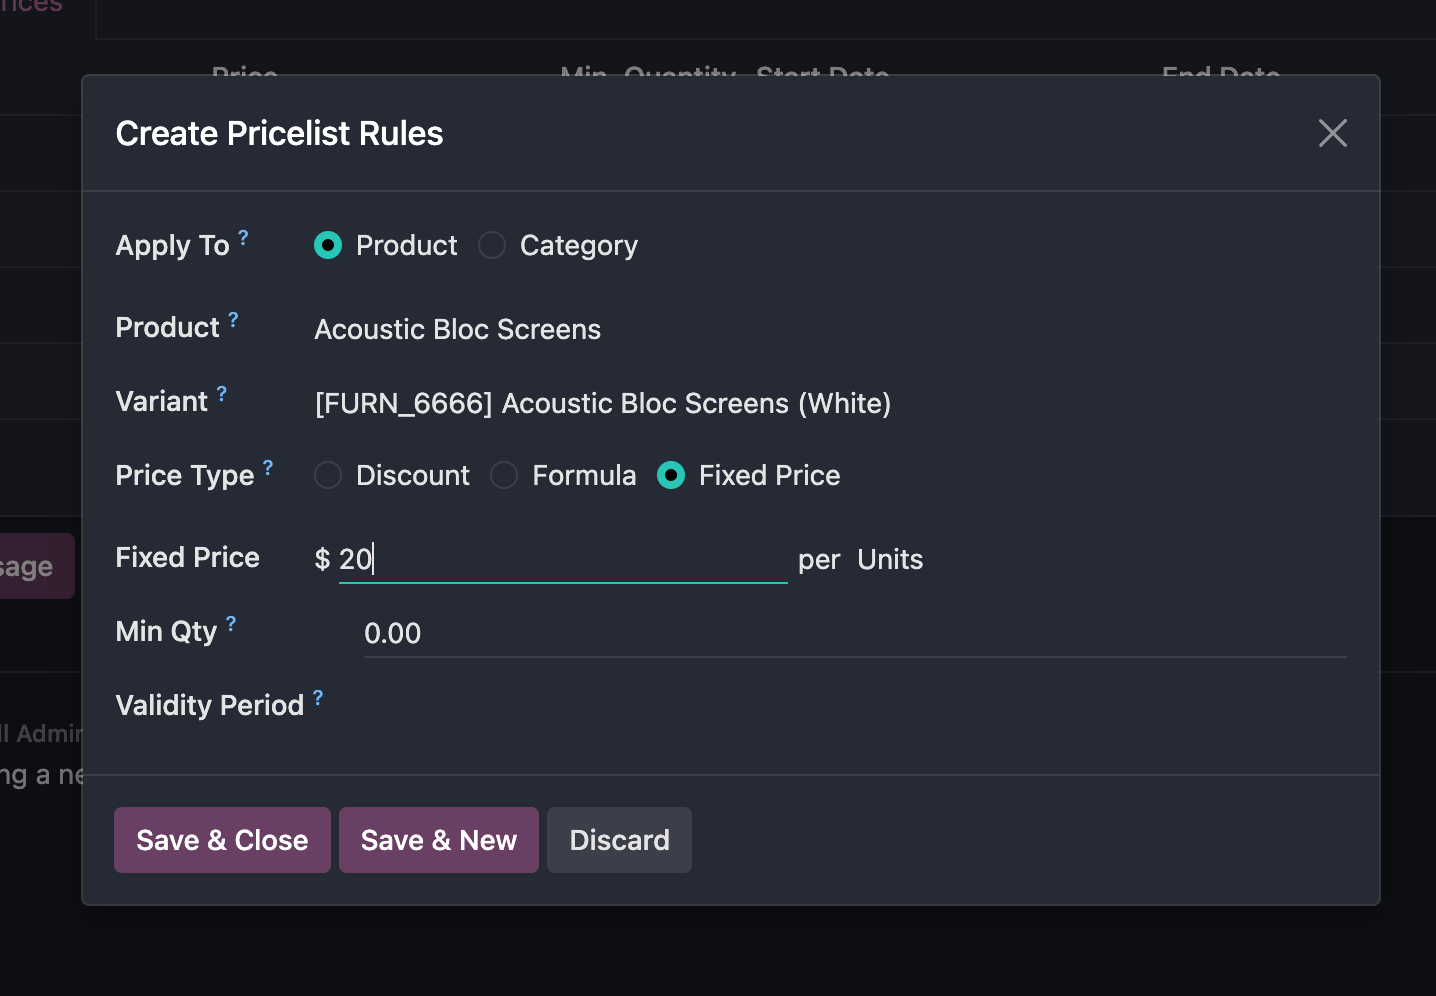Select the Category radio button
1436x996 pixels.
pos(492,245)
